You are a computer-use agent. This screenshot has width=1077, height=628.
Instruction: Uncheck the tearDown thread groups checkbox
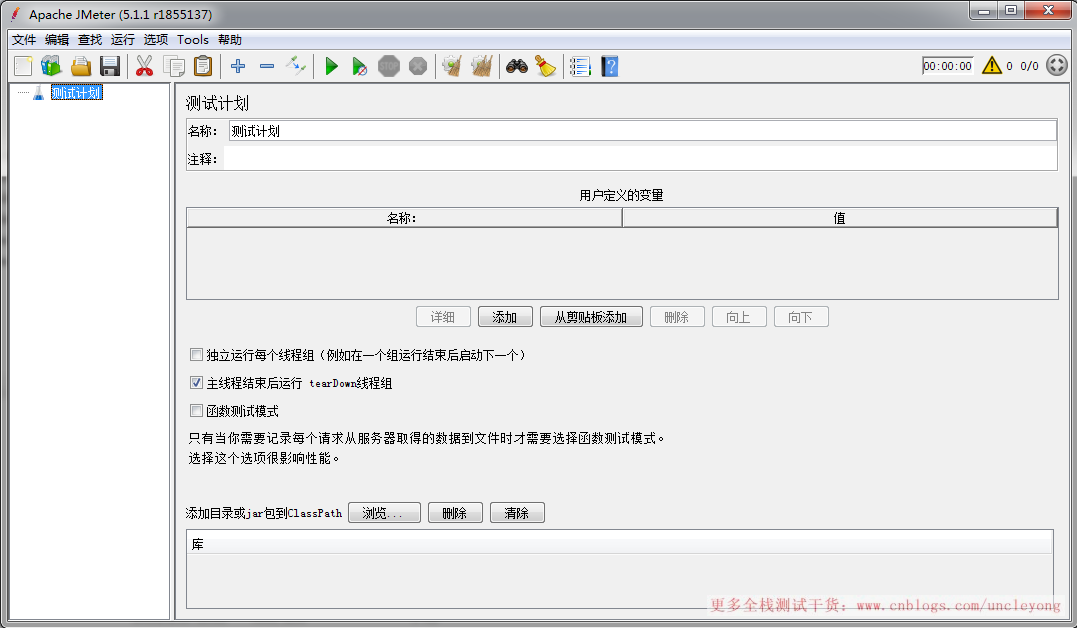tap(196, 383)
